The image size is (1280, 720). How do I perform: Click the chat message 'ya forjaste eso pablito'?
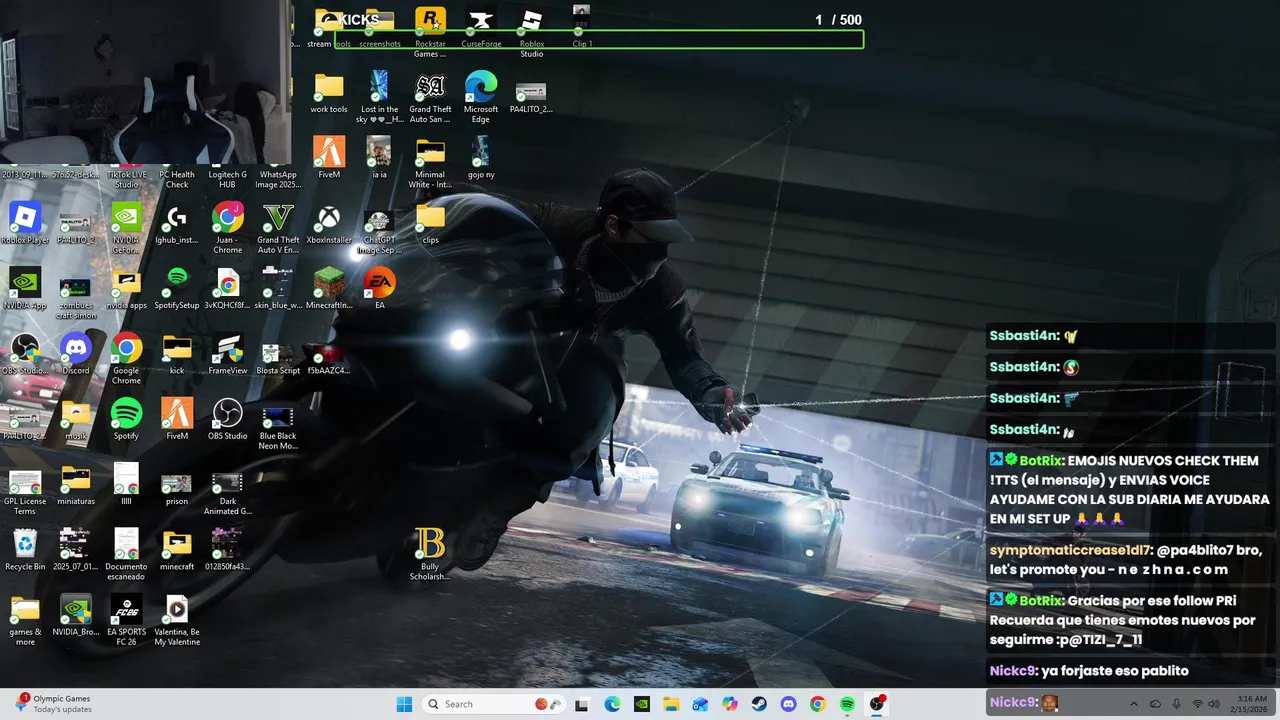click(x=1115, y=671)
